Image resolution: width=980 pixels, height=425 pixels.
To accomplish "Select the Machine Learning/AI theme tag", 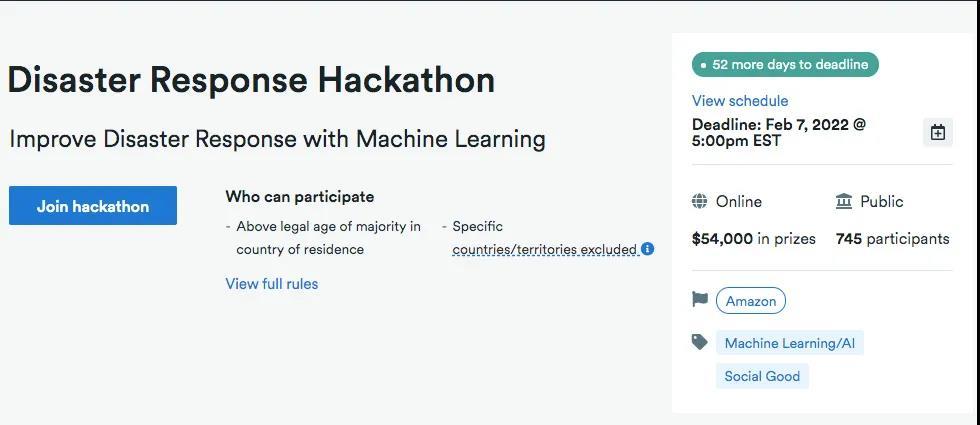I will tap(789, 343).
